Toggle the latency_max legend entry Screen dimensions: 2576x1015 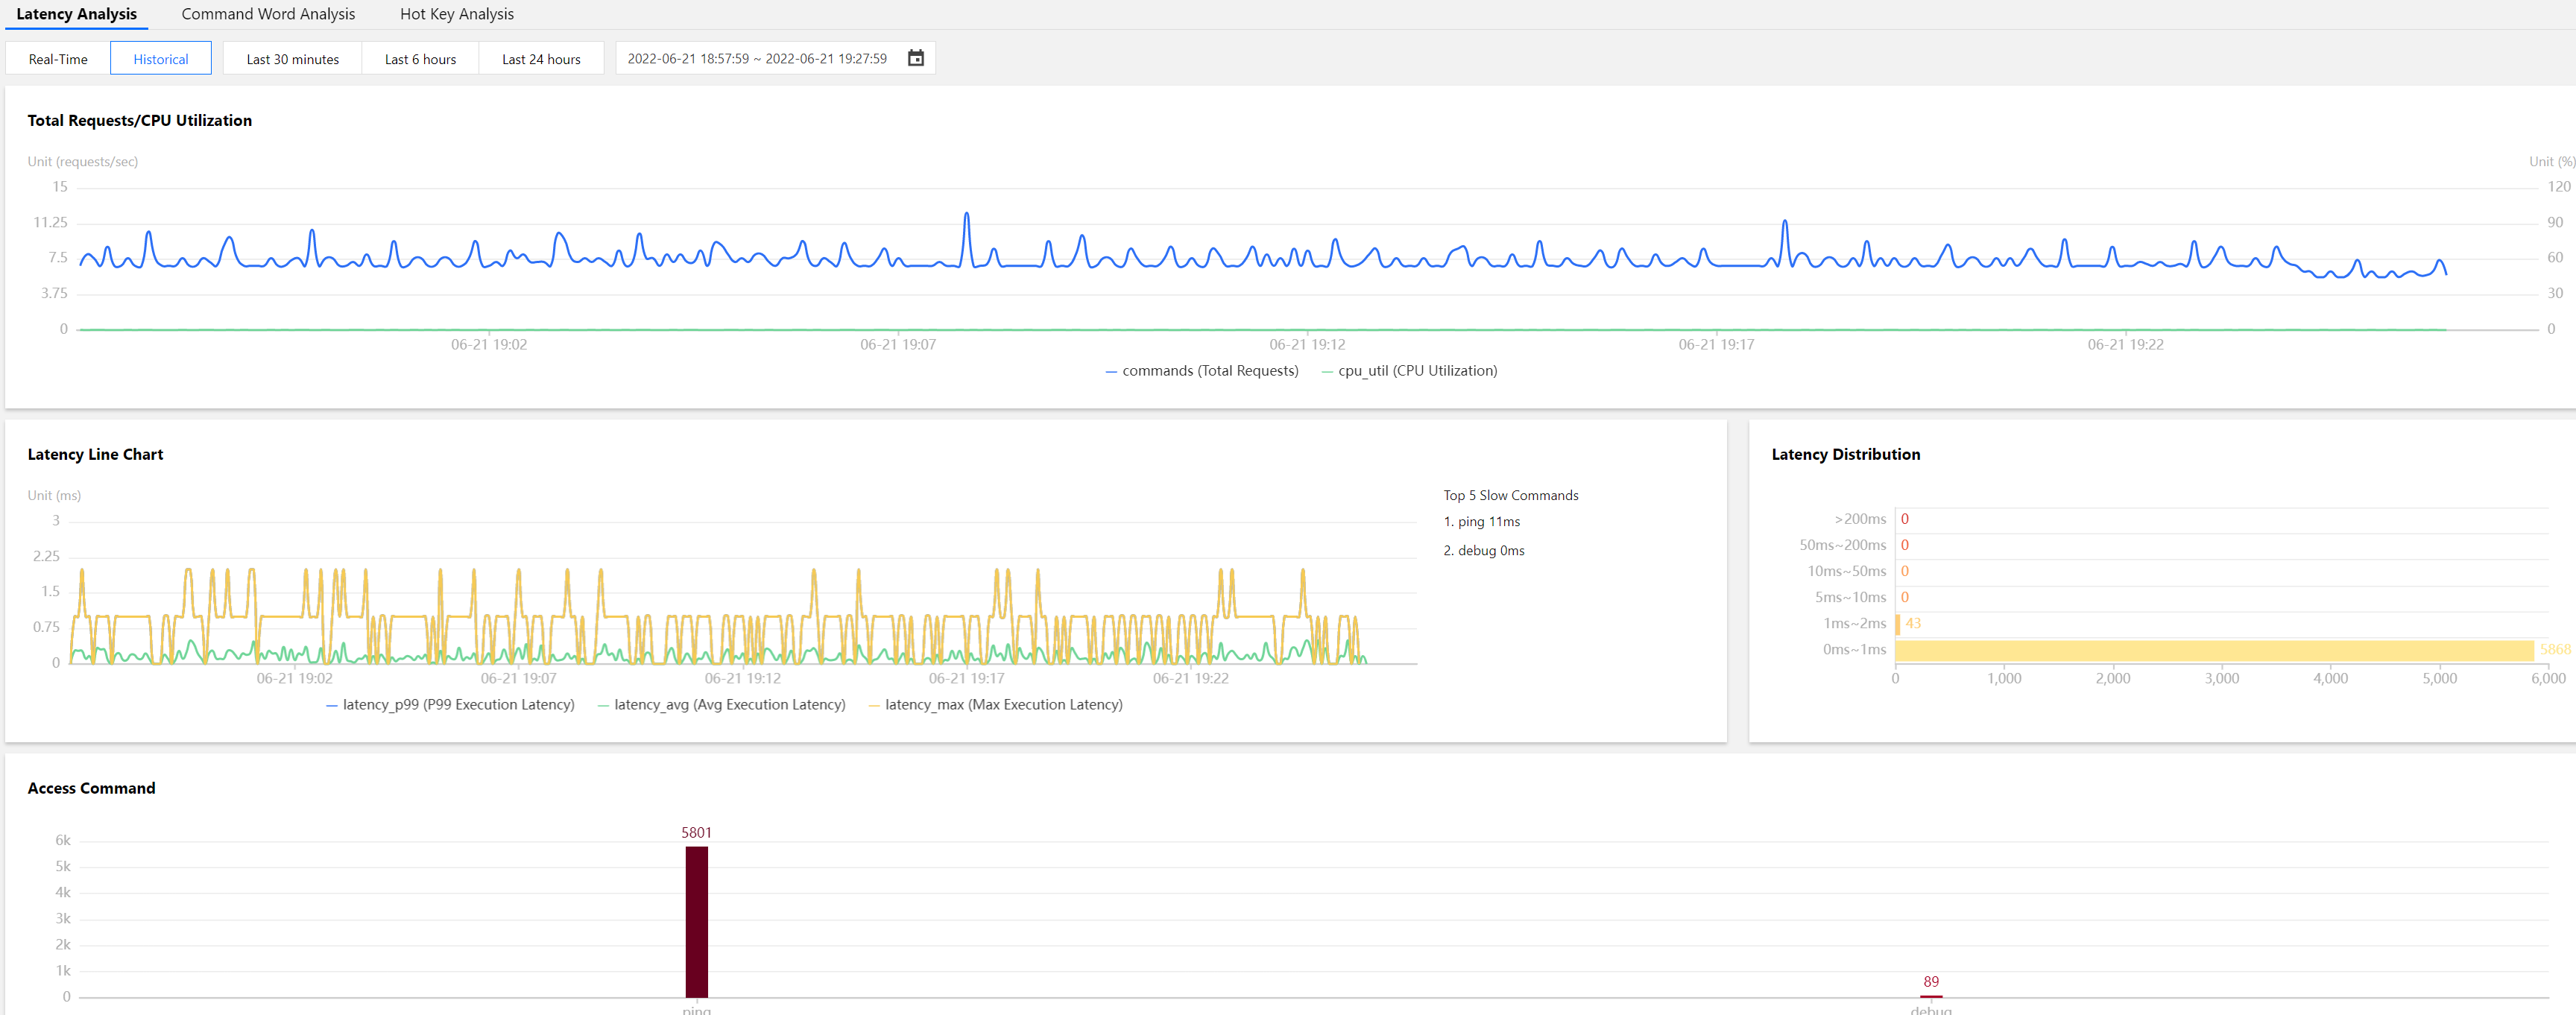(995, 705)
